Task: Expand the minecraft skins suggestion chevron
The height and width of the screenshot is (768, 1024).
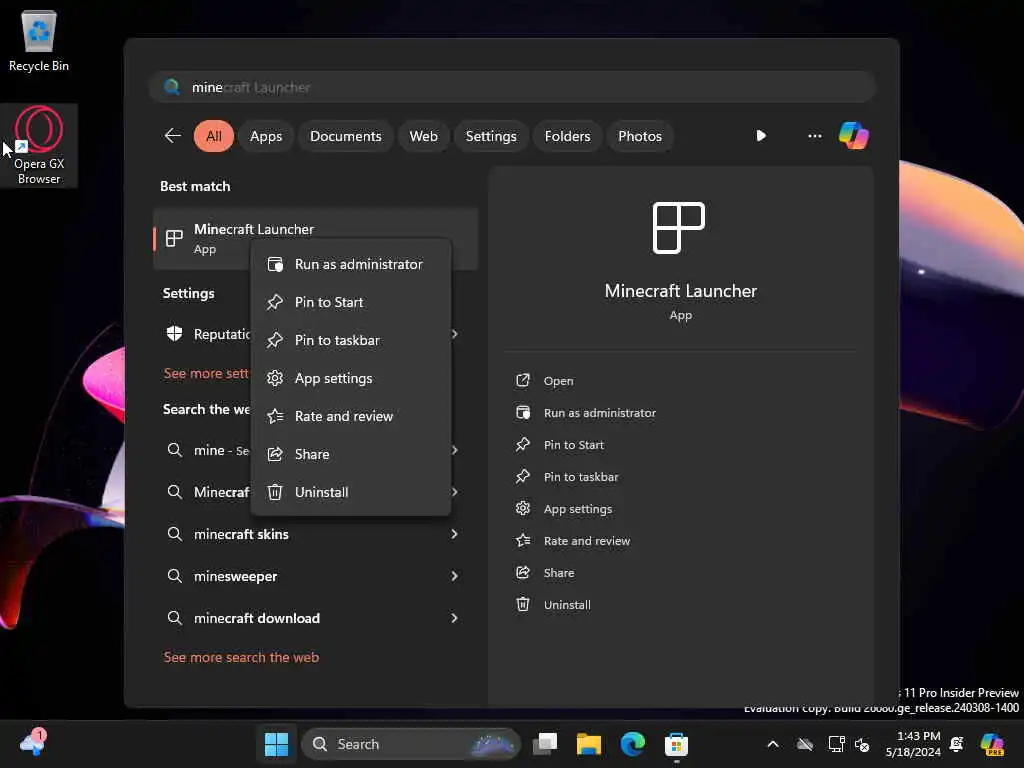Action: click(455, 534)
